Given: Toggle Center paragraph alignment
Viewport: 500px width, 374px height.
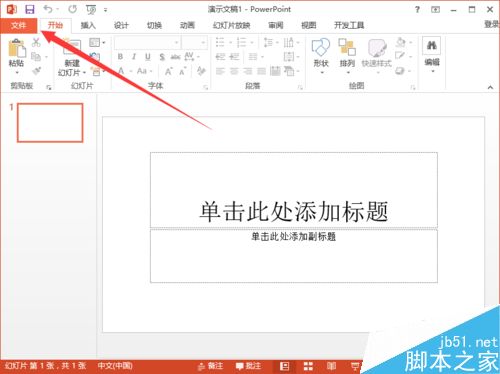Looking at the screenshot, I should [x=234, y=71].
